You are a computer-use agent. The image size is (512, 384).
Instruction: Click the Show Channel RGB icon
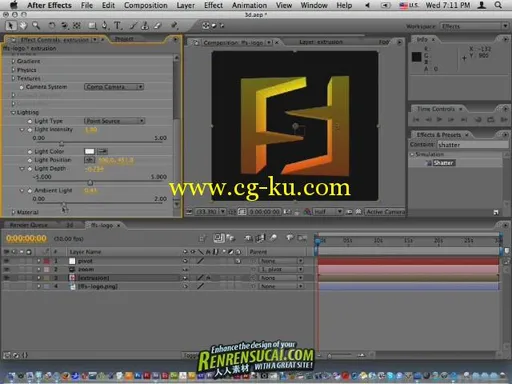coord(308,212)
